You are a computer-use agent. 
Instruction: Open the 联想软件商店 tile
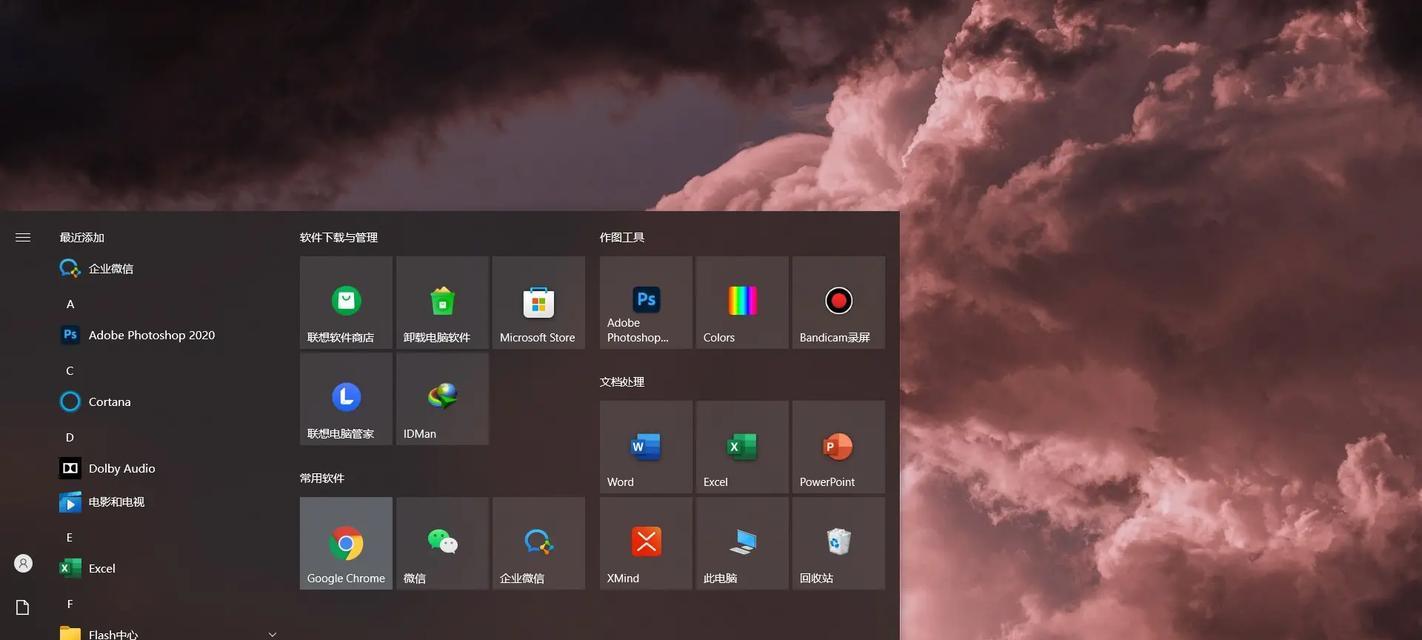[346, 302]
